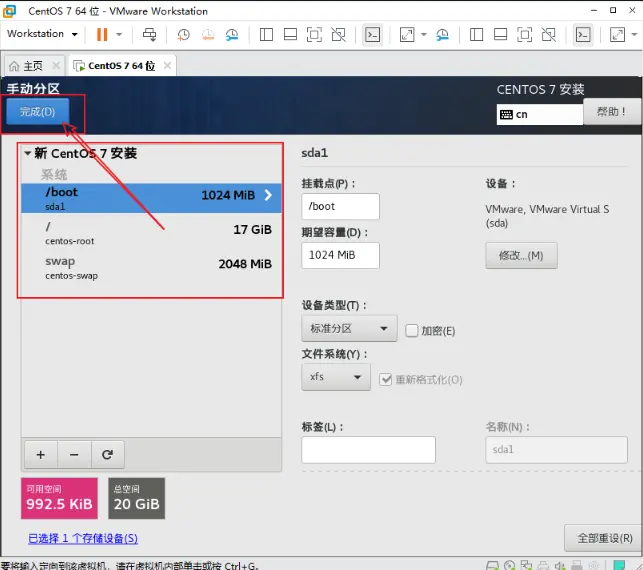Select the swap centos-swap partition

click(150, 268)
